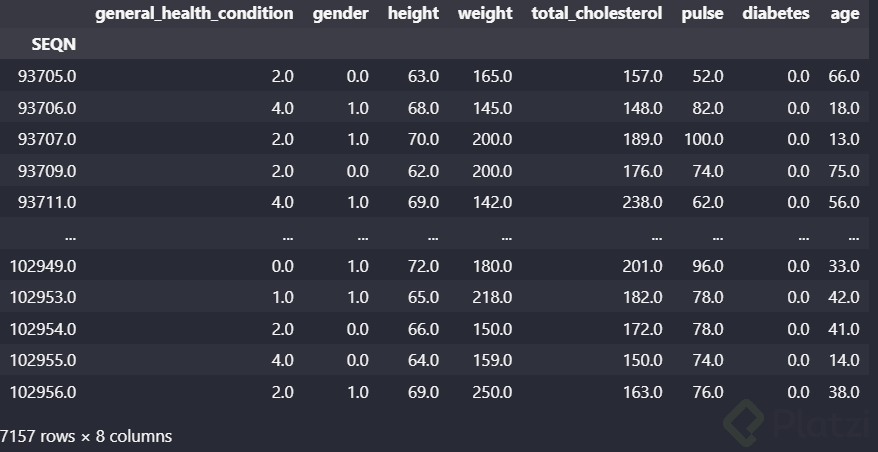The width and height of the screenshot is (878, 452).
Task: Click the height cell showing 72.0
Action: tap(422, 266)
